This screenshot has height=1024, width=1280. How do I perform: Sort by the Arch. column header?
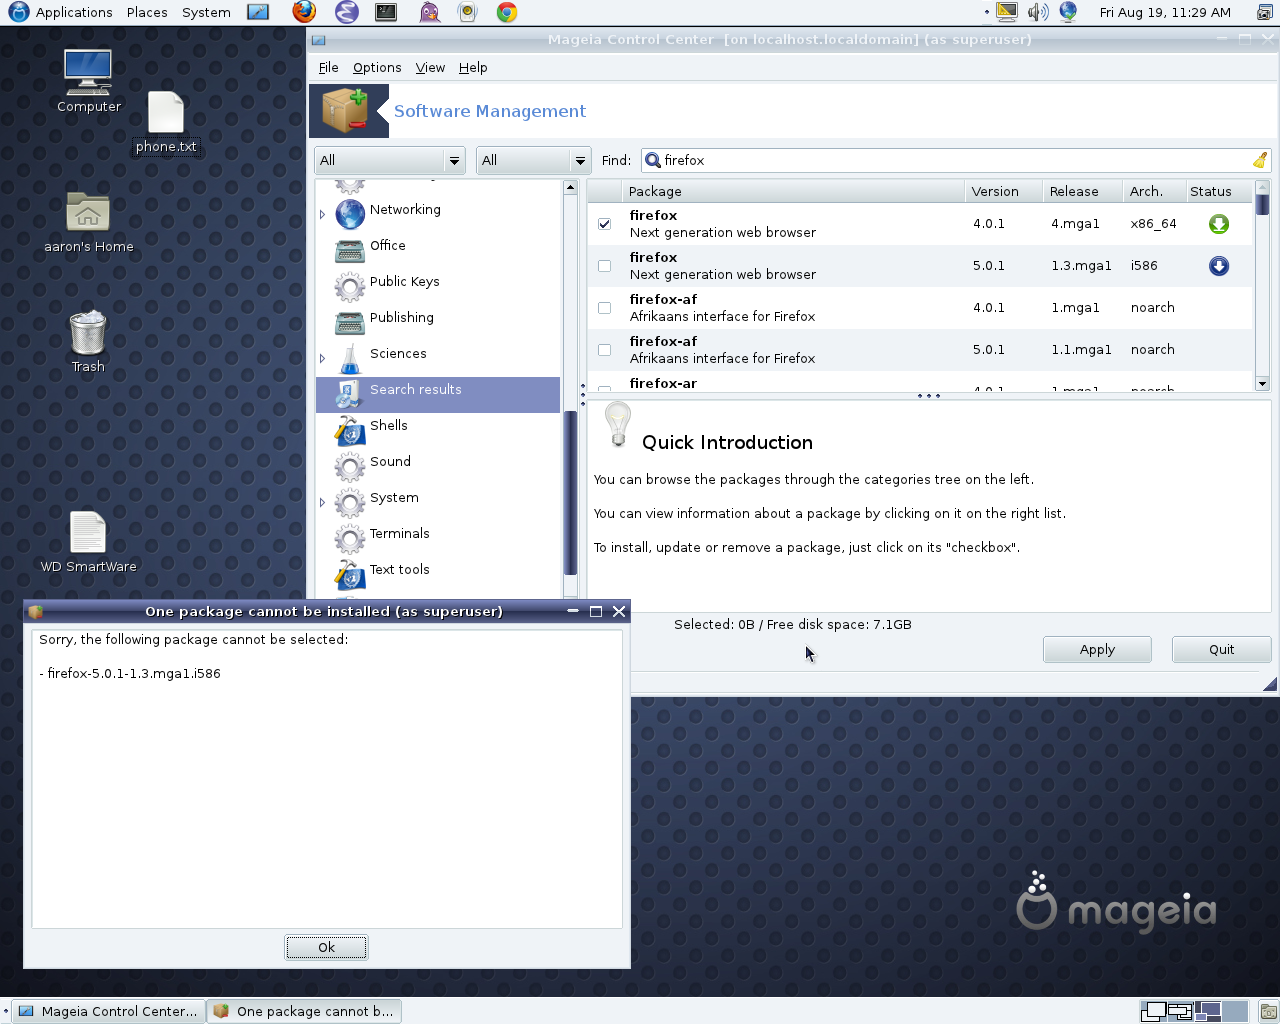point(1153,191)
